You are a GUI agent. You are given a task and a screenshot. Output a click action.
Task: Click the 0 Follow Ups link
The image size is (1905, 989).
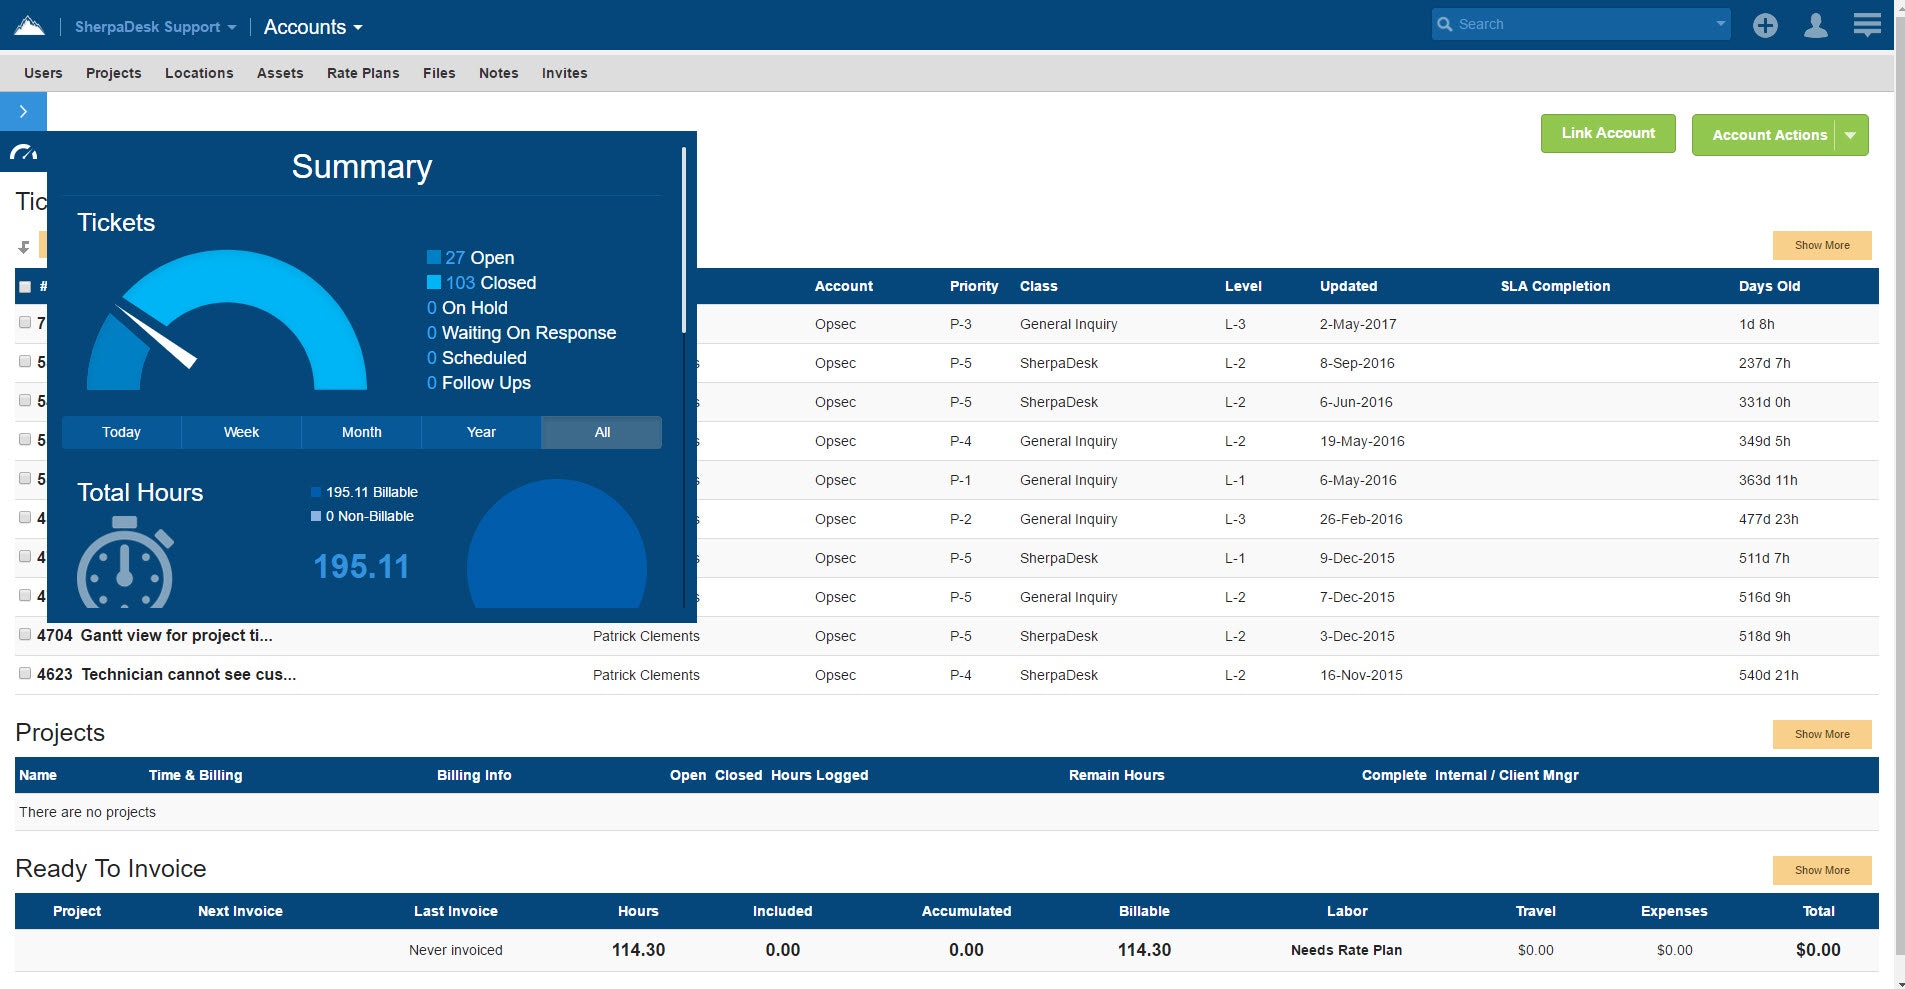pos(478,383)
